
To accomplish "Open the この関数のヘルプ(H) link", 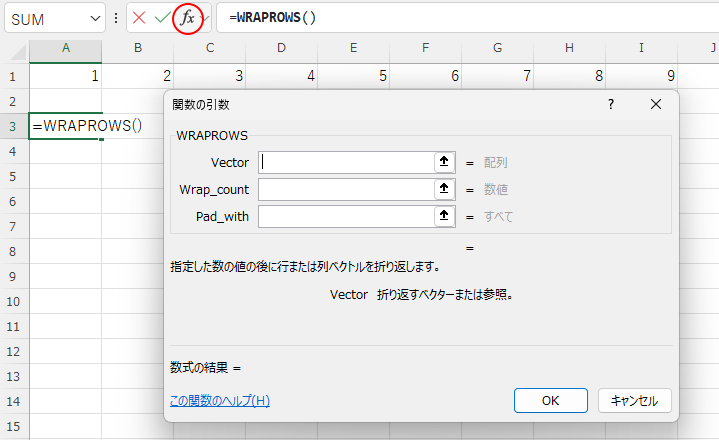I will pyautogui.click(x=220, y=401).
